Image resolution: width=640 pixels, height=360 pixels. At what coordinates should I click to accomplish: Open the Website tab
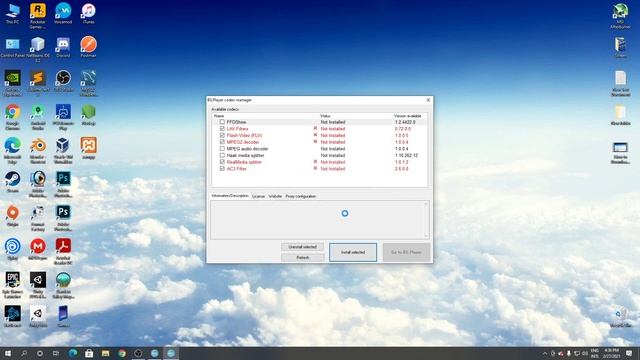click(275, 196)
